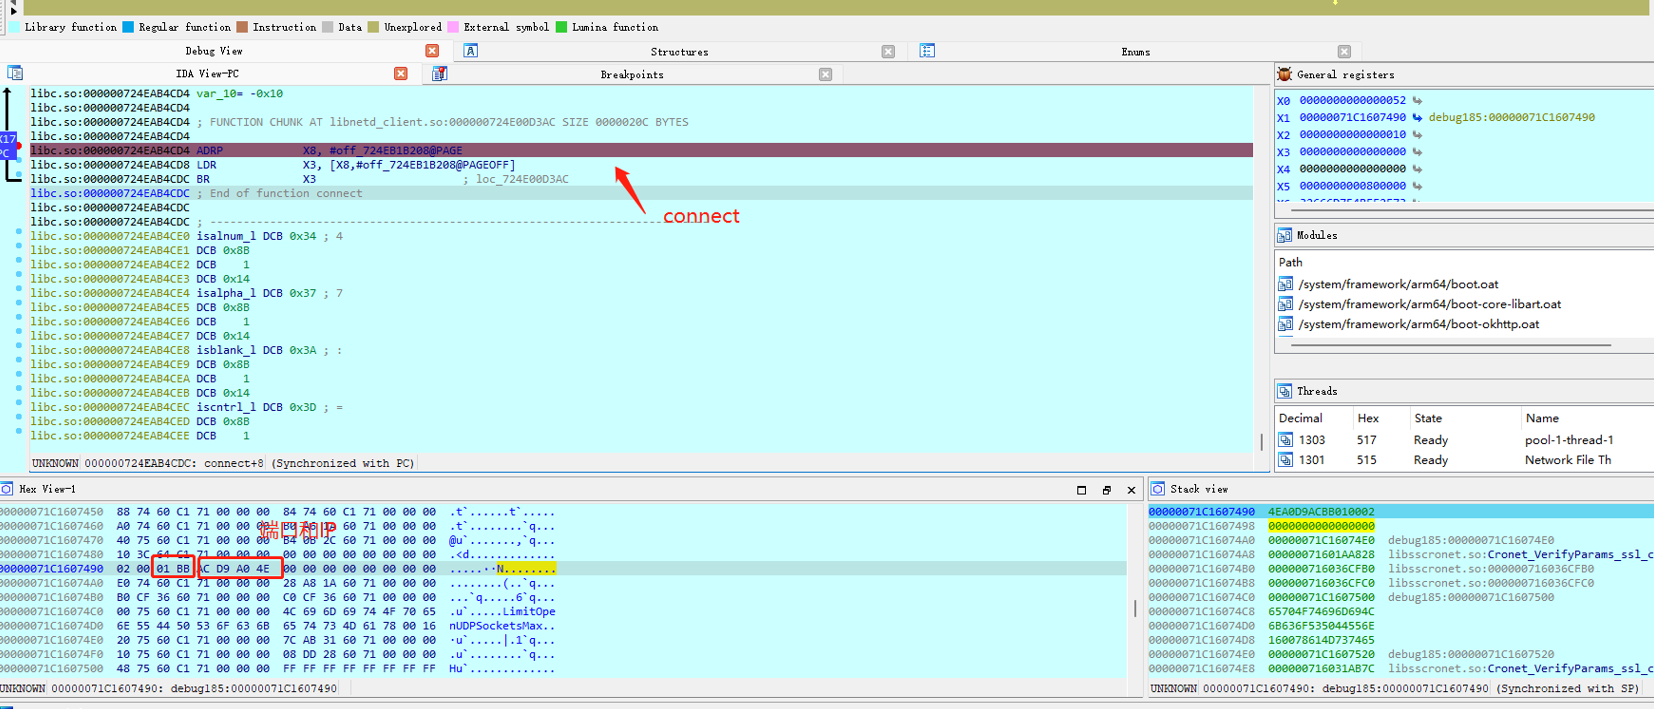This screenshot has width=1654, height=709.
Task: Sort threads by Name column
Action: point(1541,418)
